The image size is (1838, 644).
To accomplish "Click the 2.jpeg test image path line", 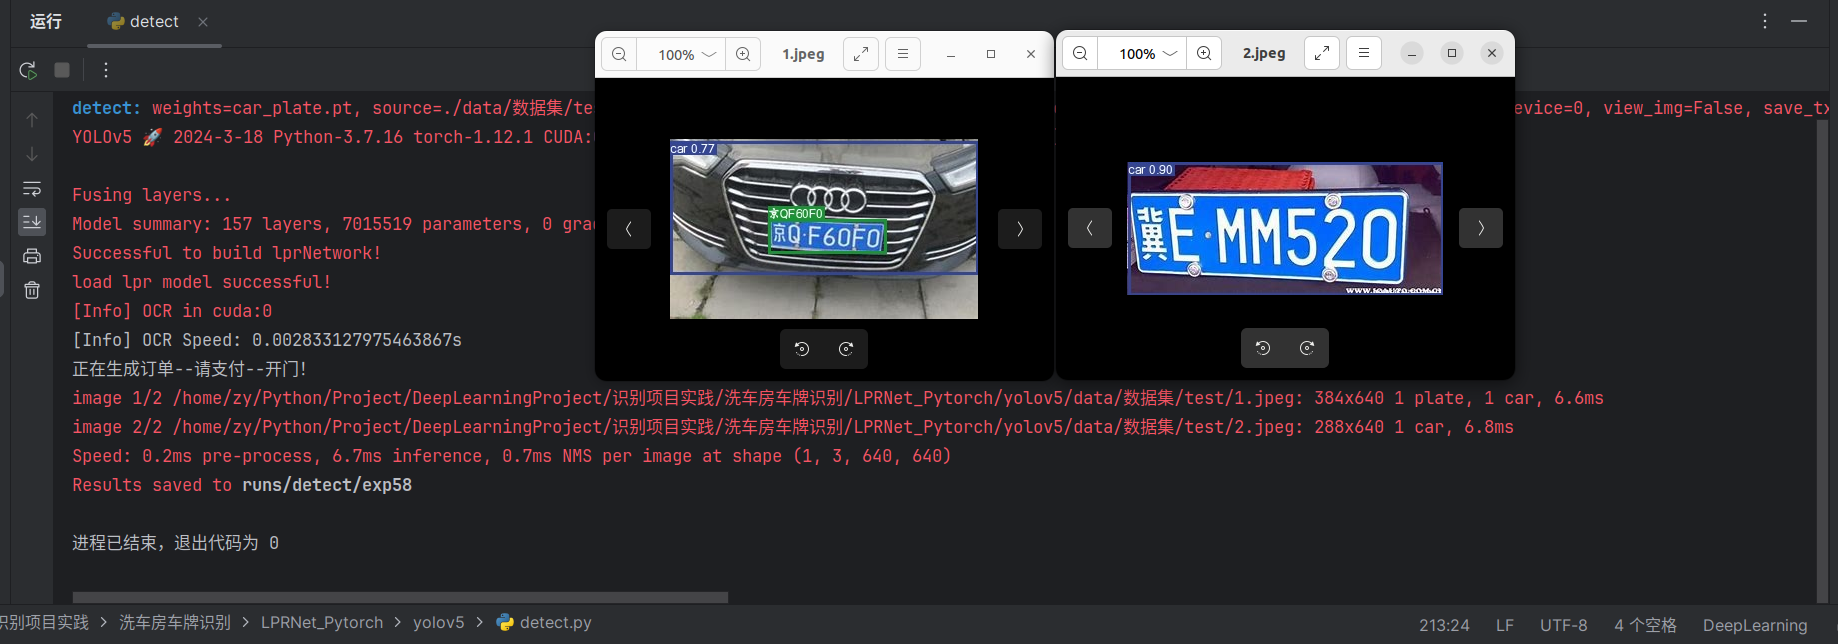I will (x=793, y=427).
